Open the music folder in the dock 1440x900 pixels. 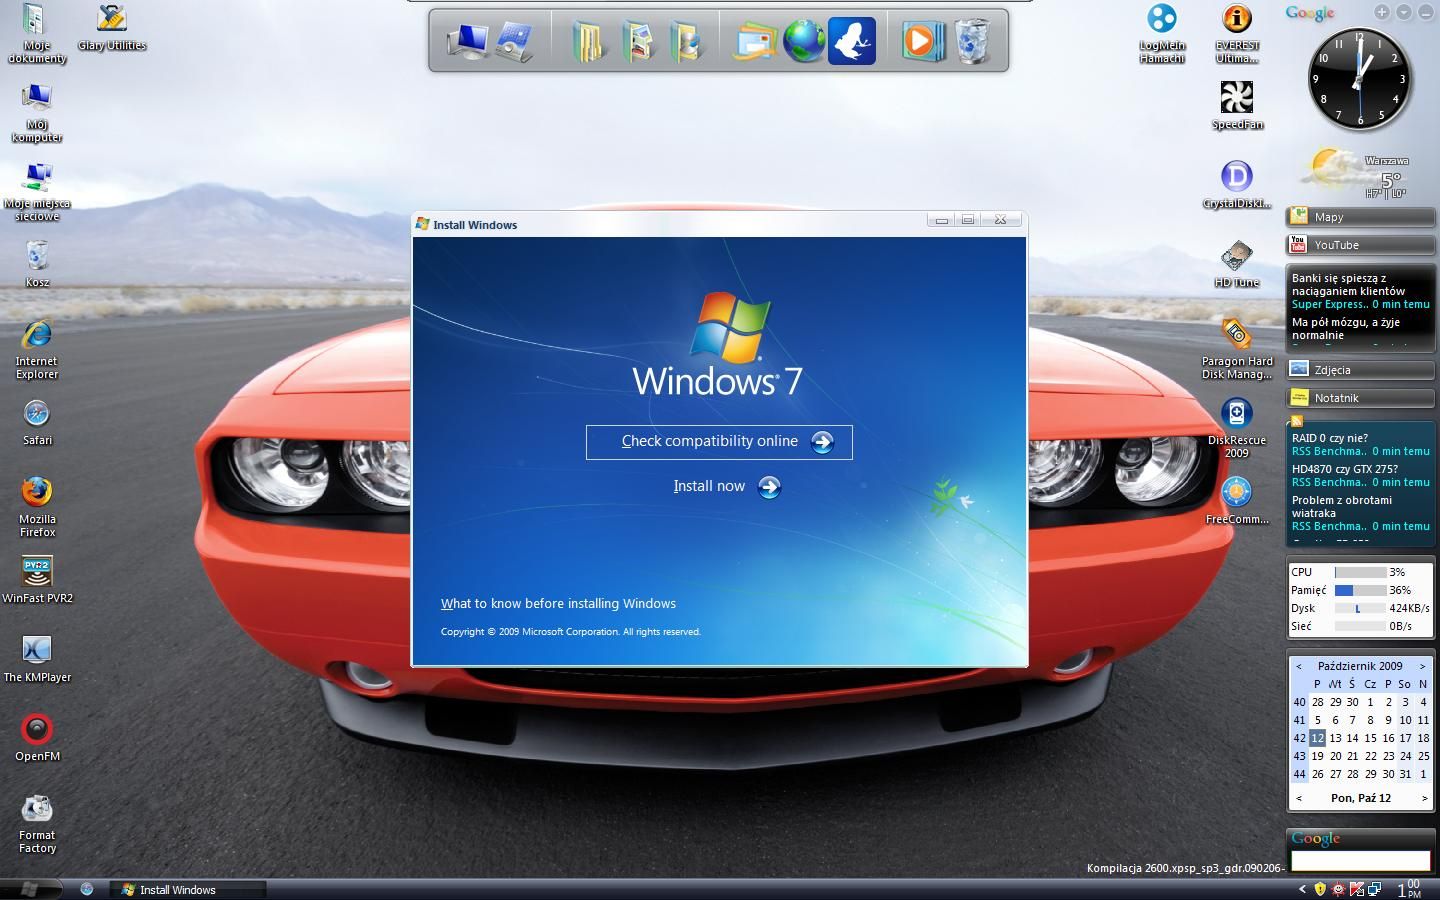[686, 41]
